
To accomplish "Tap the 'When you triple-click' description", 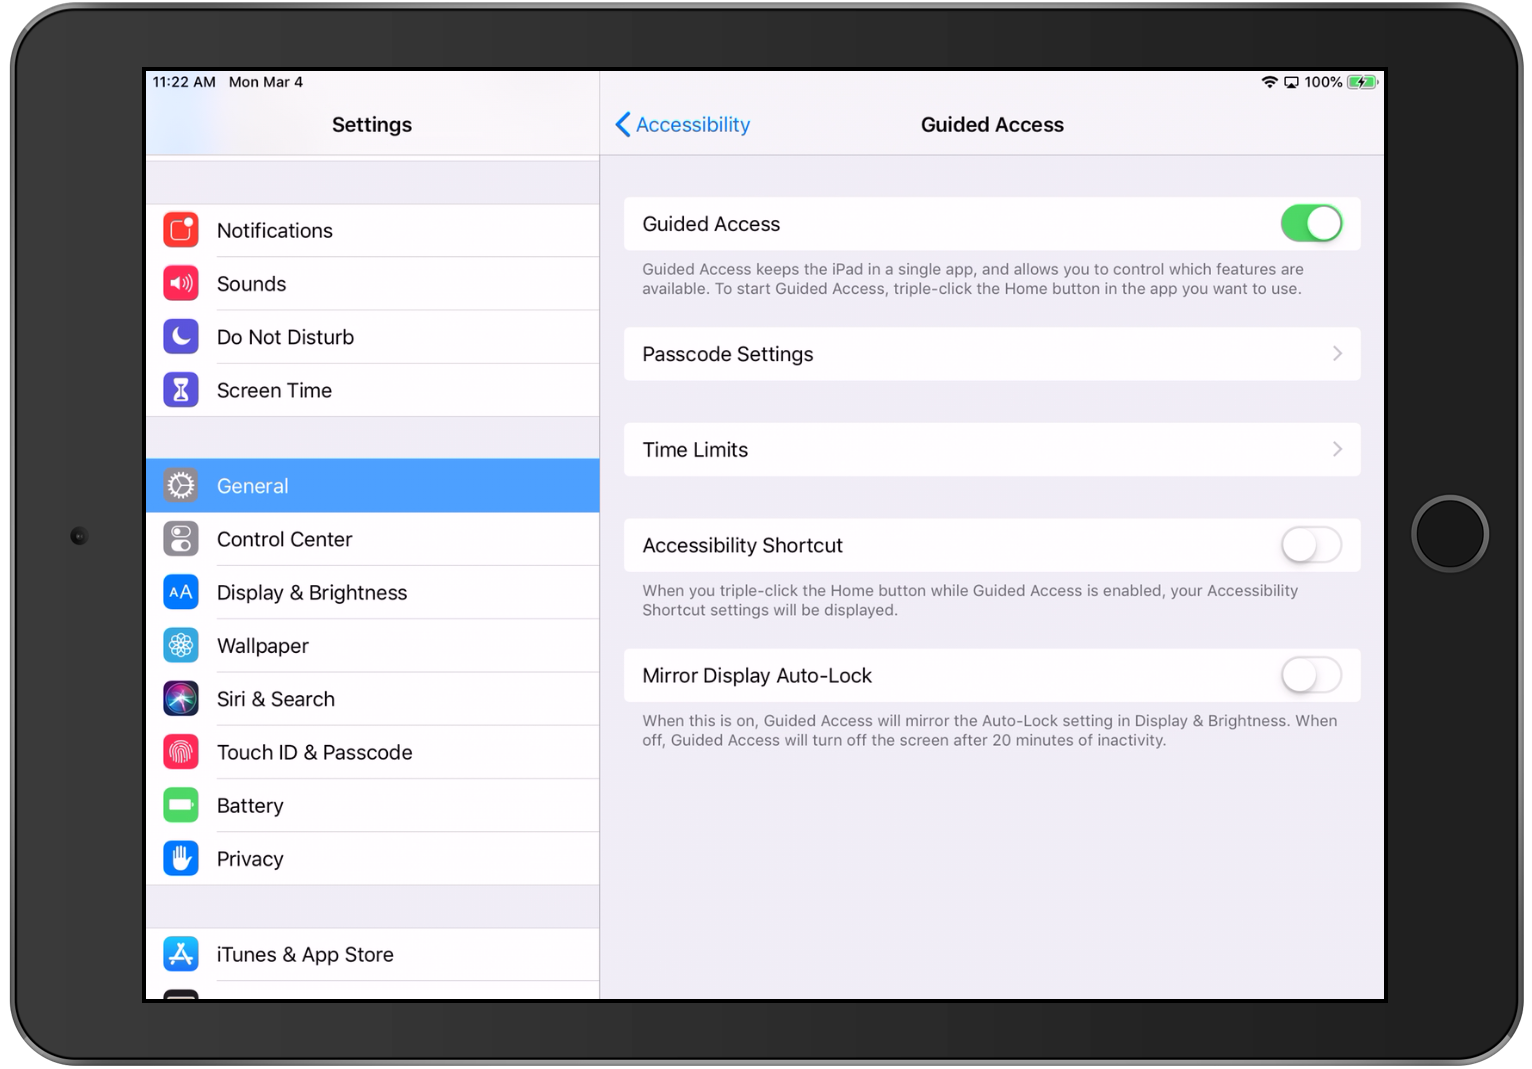I will (970, 600).
